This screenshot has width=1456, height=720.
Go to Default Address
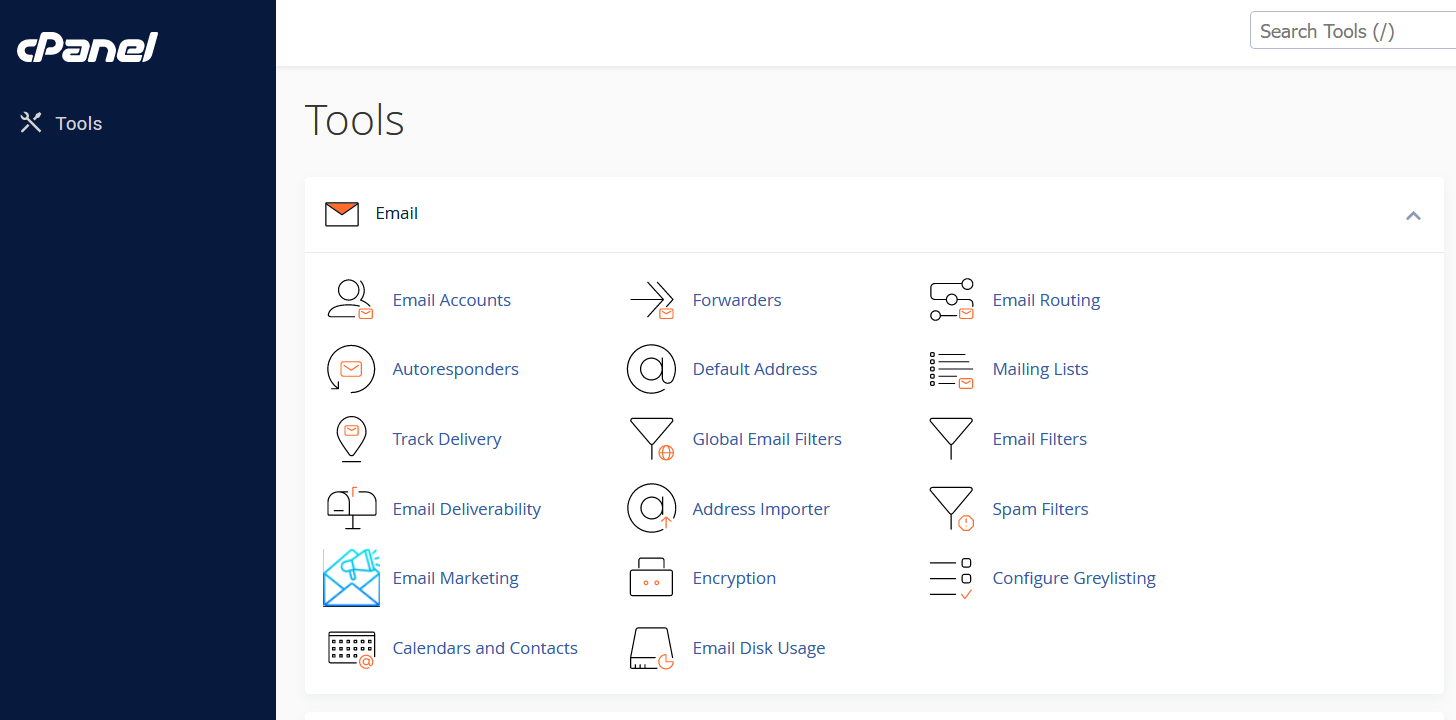(755, 369)
